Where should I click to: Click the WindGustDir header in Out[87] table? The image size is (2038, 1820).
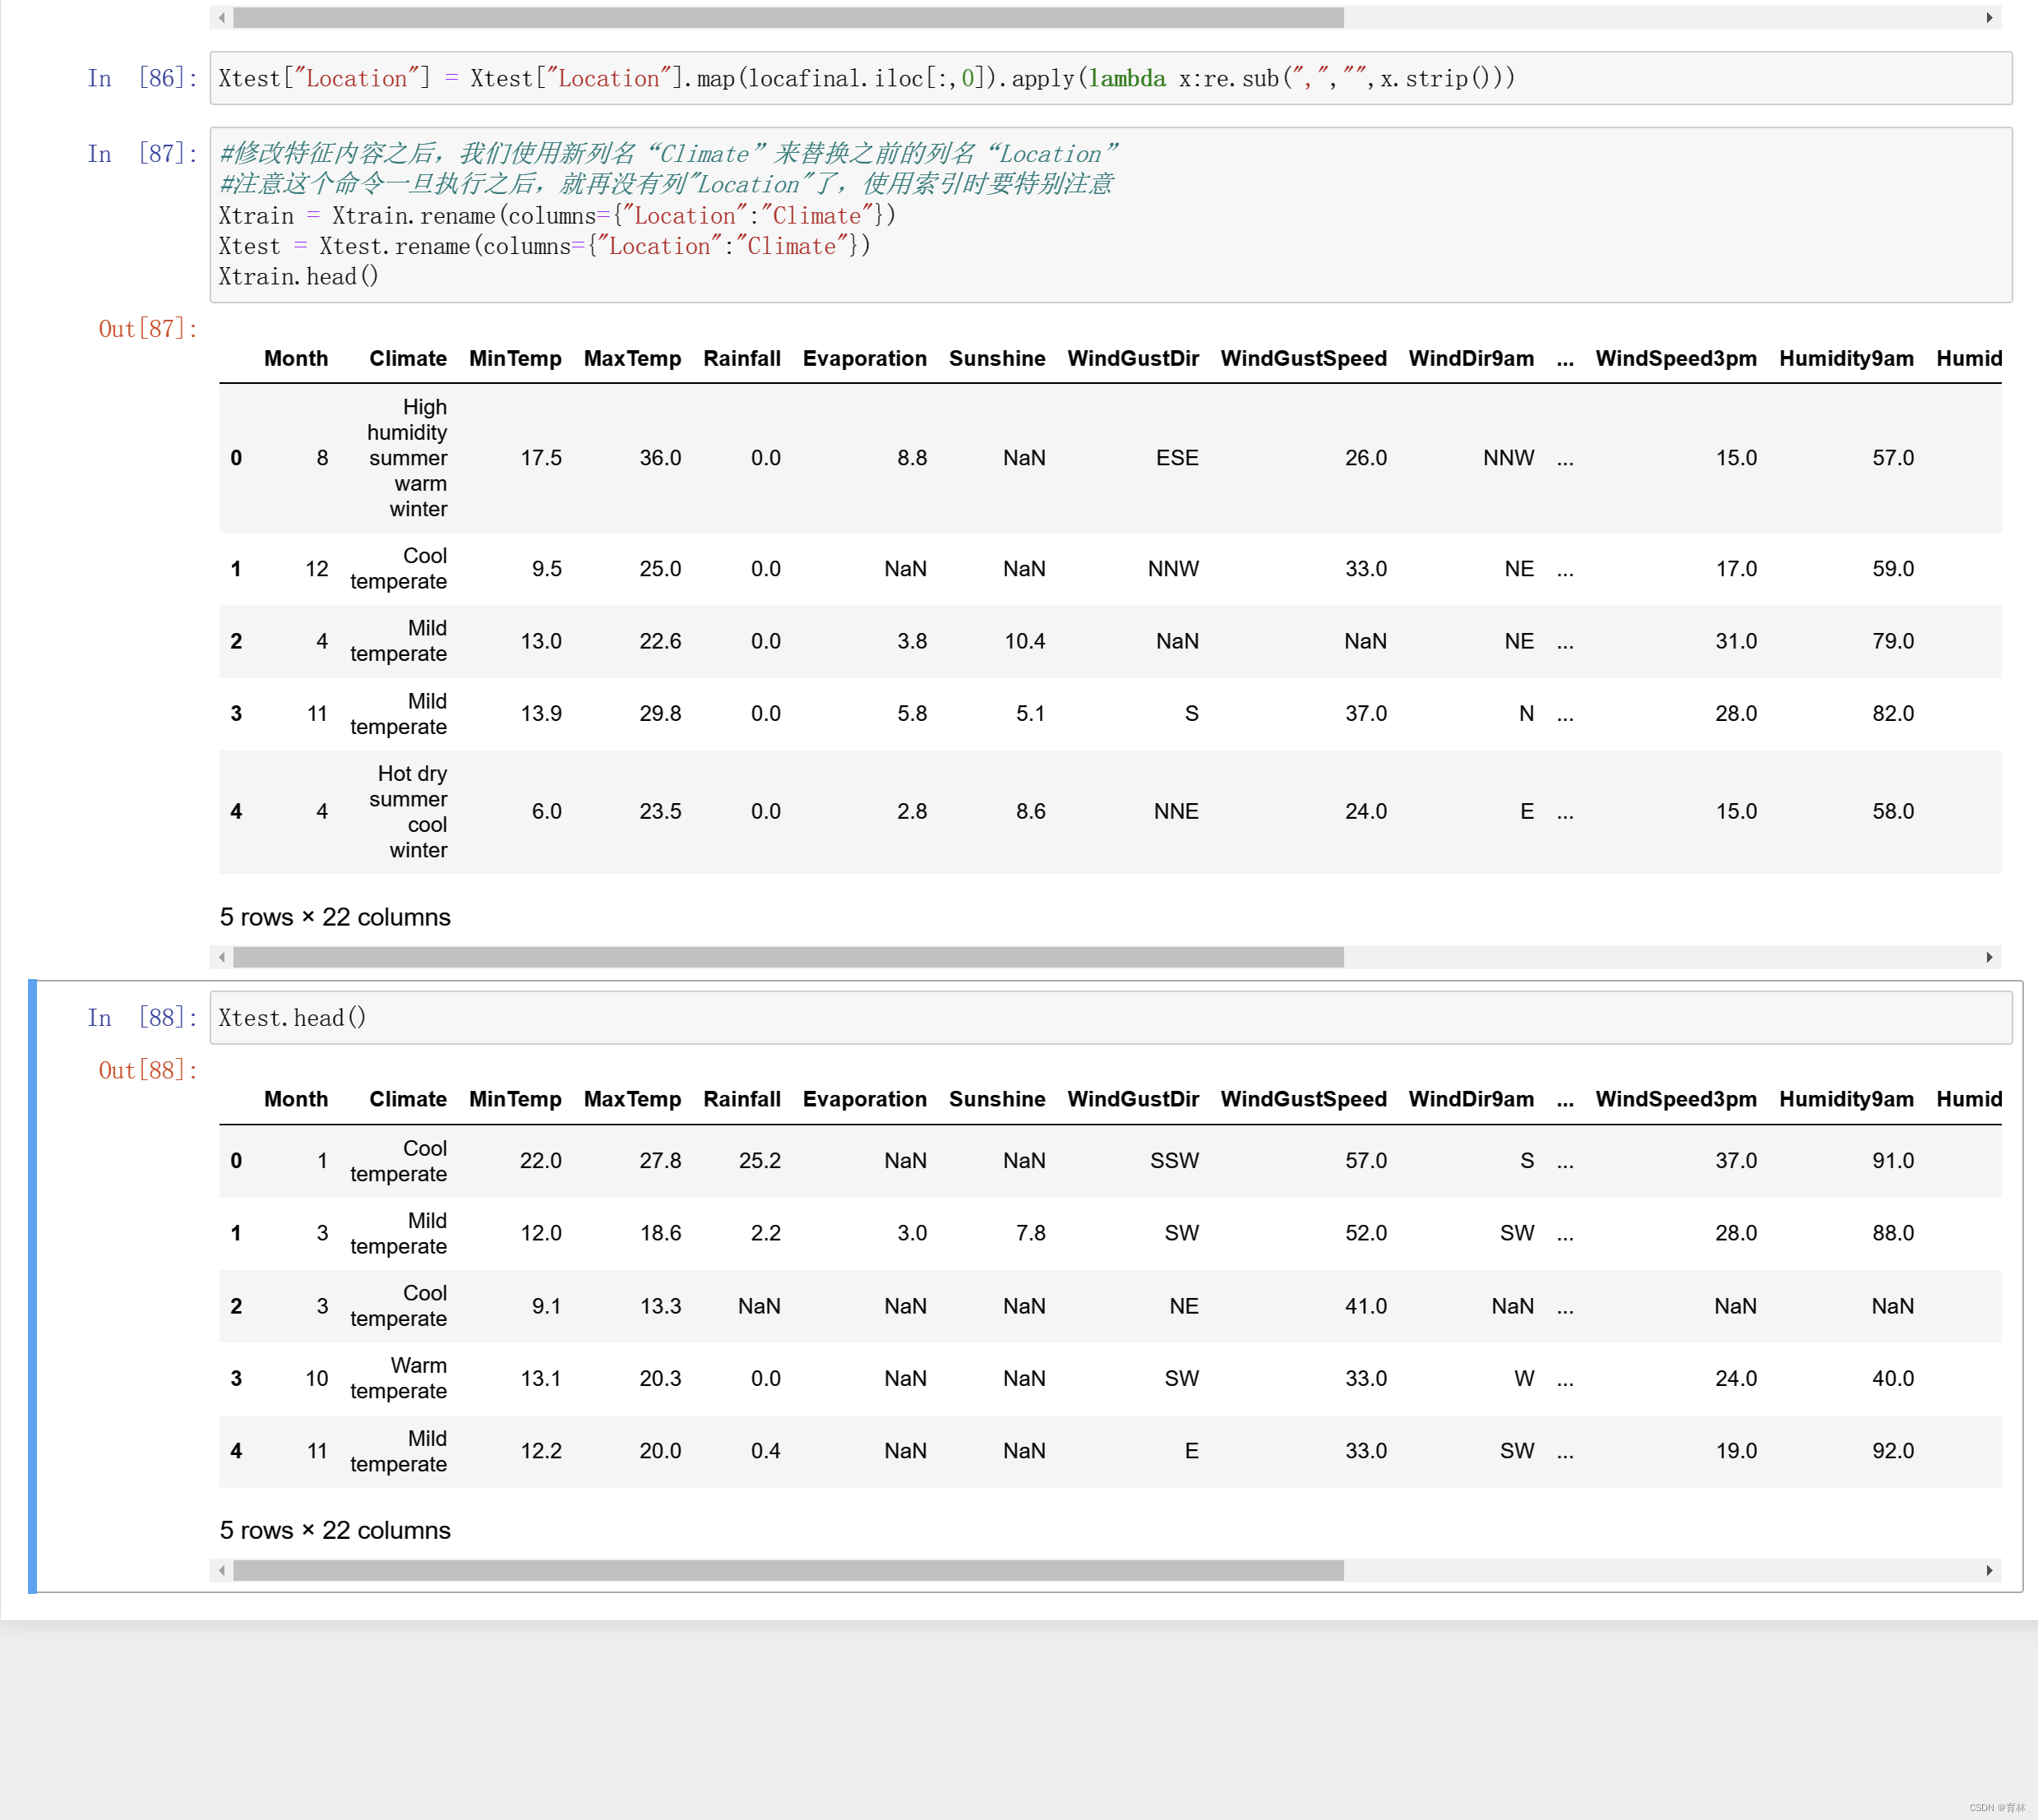tap(1133, 358)
